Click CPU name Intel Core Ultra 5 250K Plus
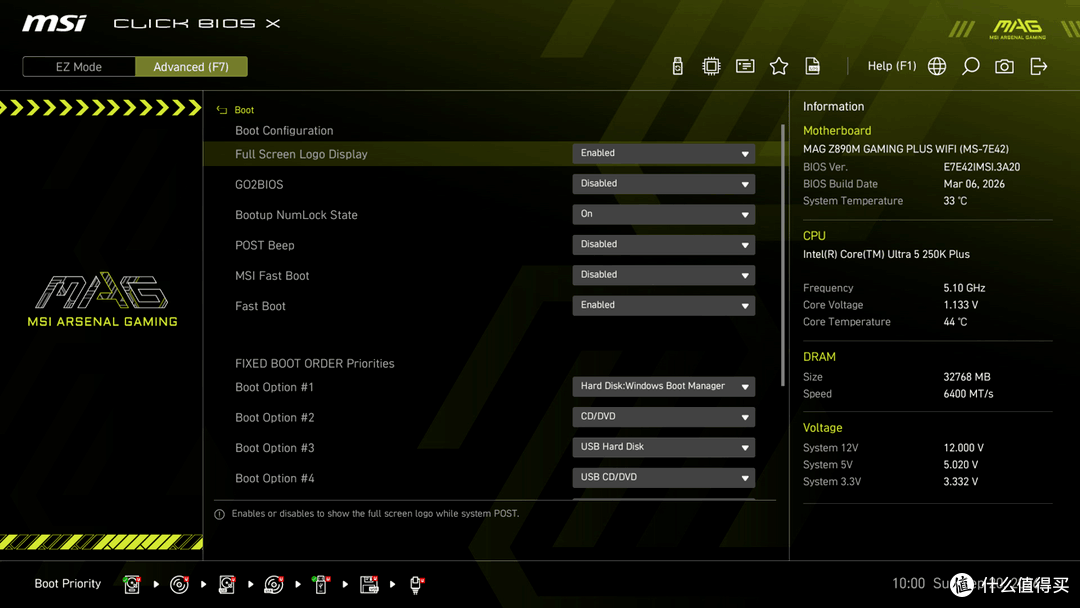This screenshot has height=608, width=1080. click(x=886, y=254)
